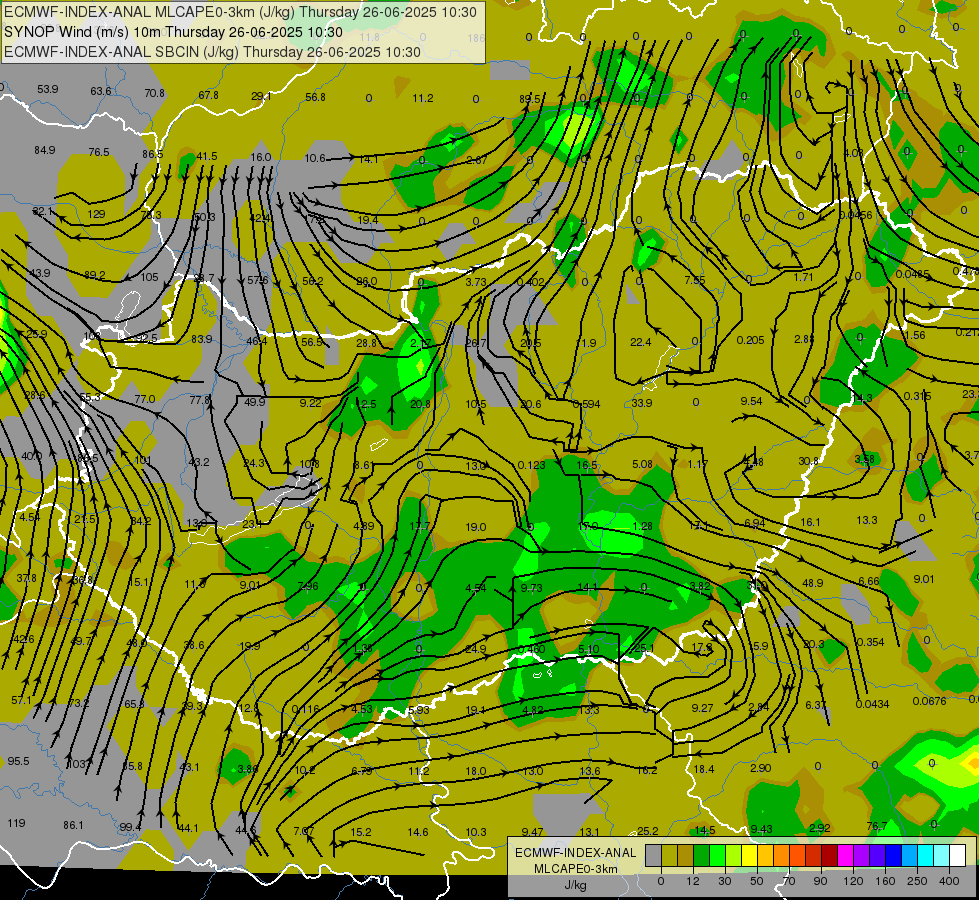Click the pure yellow legend swatch
The width and height of the screenshot is (979, 900).
(x=750, y=855)
